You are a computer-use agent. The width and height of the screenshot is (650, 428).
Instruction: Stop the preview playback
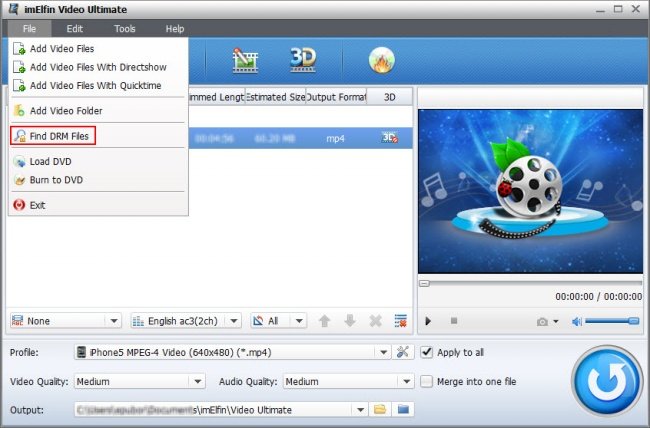[454, 321]
